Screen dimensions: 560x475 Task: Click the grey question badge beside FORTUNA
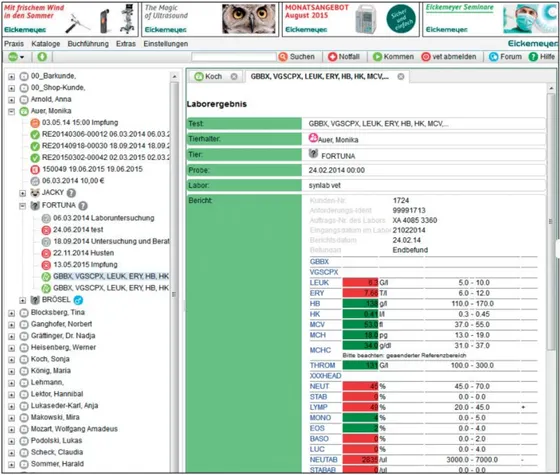point(83,206)
